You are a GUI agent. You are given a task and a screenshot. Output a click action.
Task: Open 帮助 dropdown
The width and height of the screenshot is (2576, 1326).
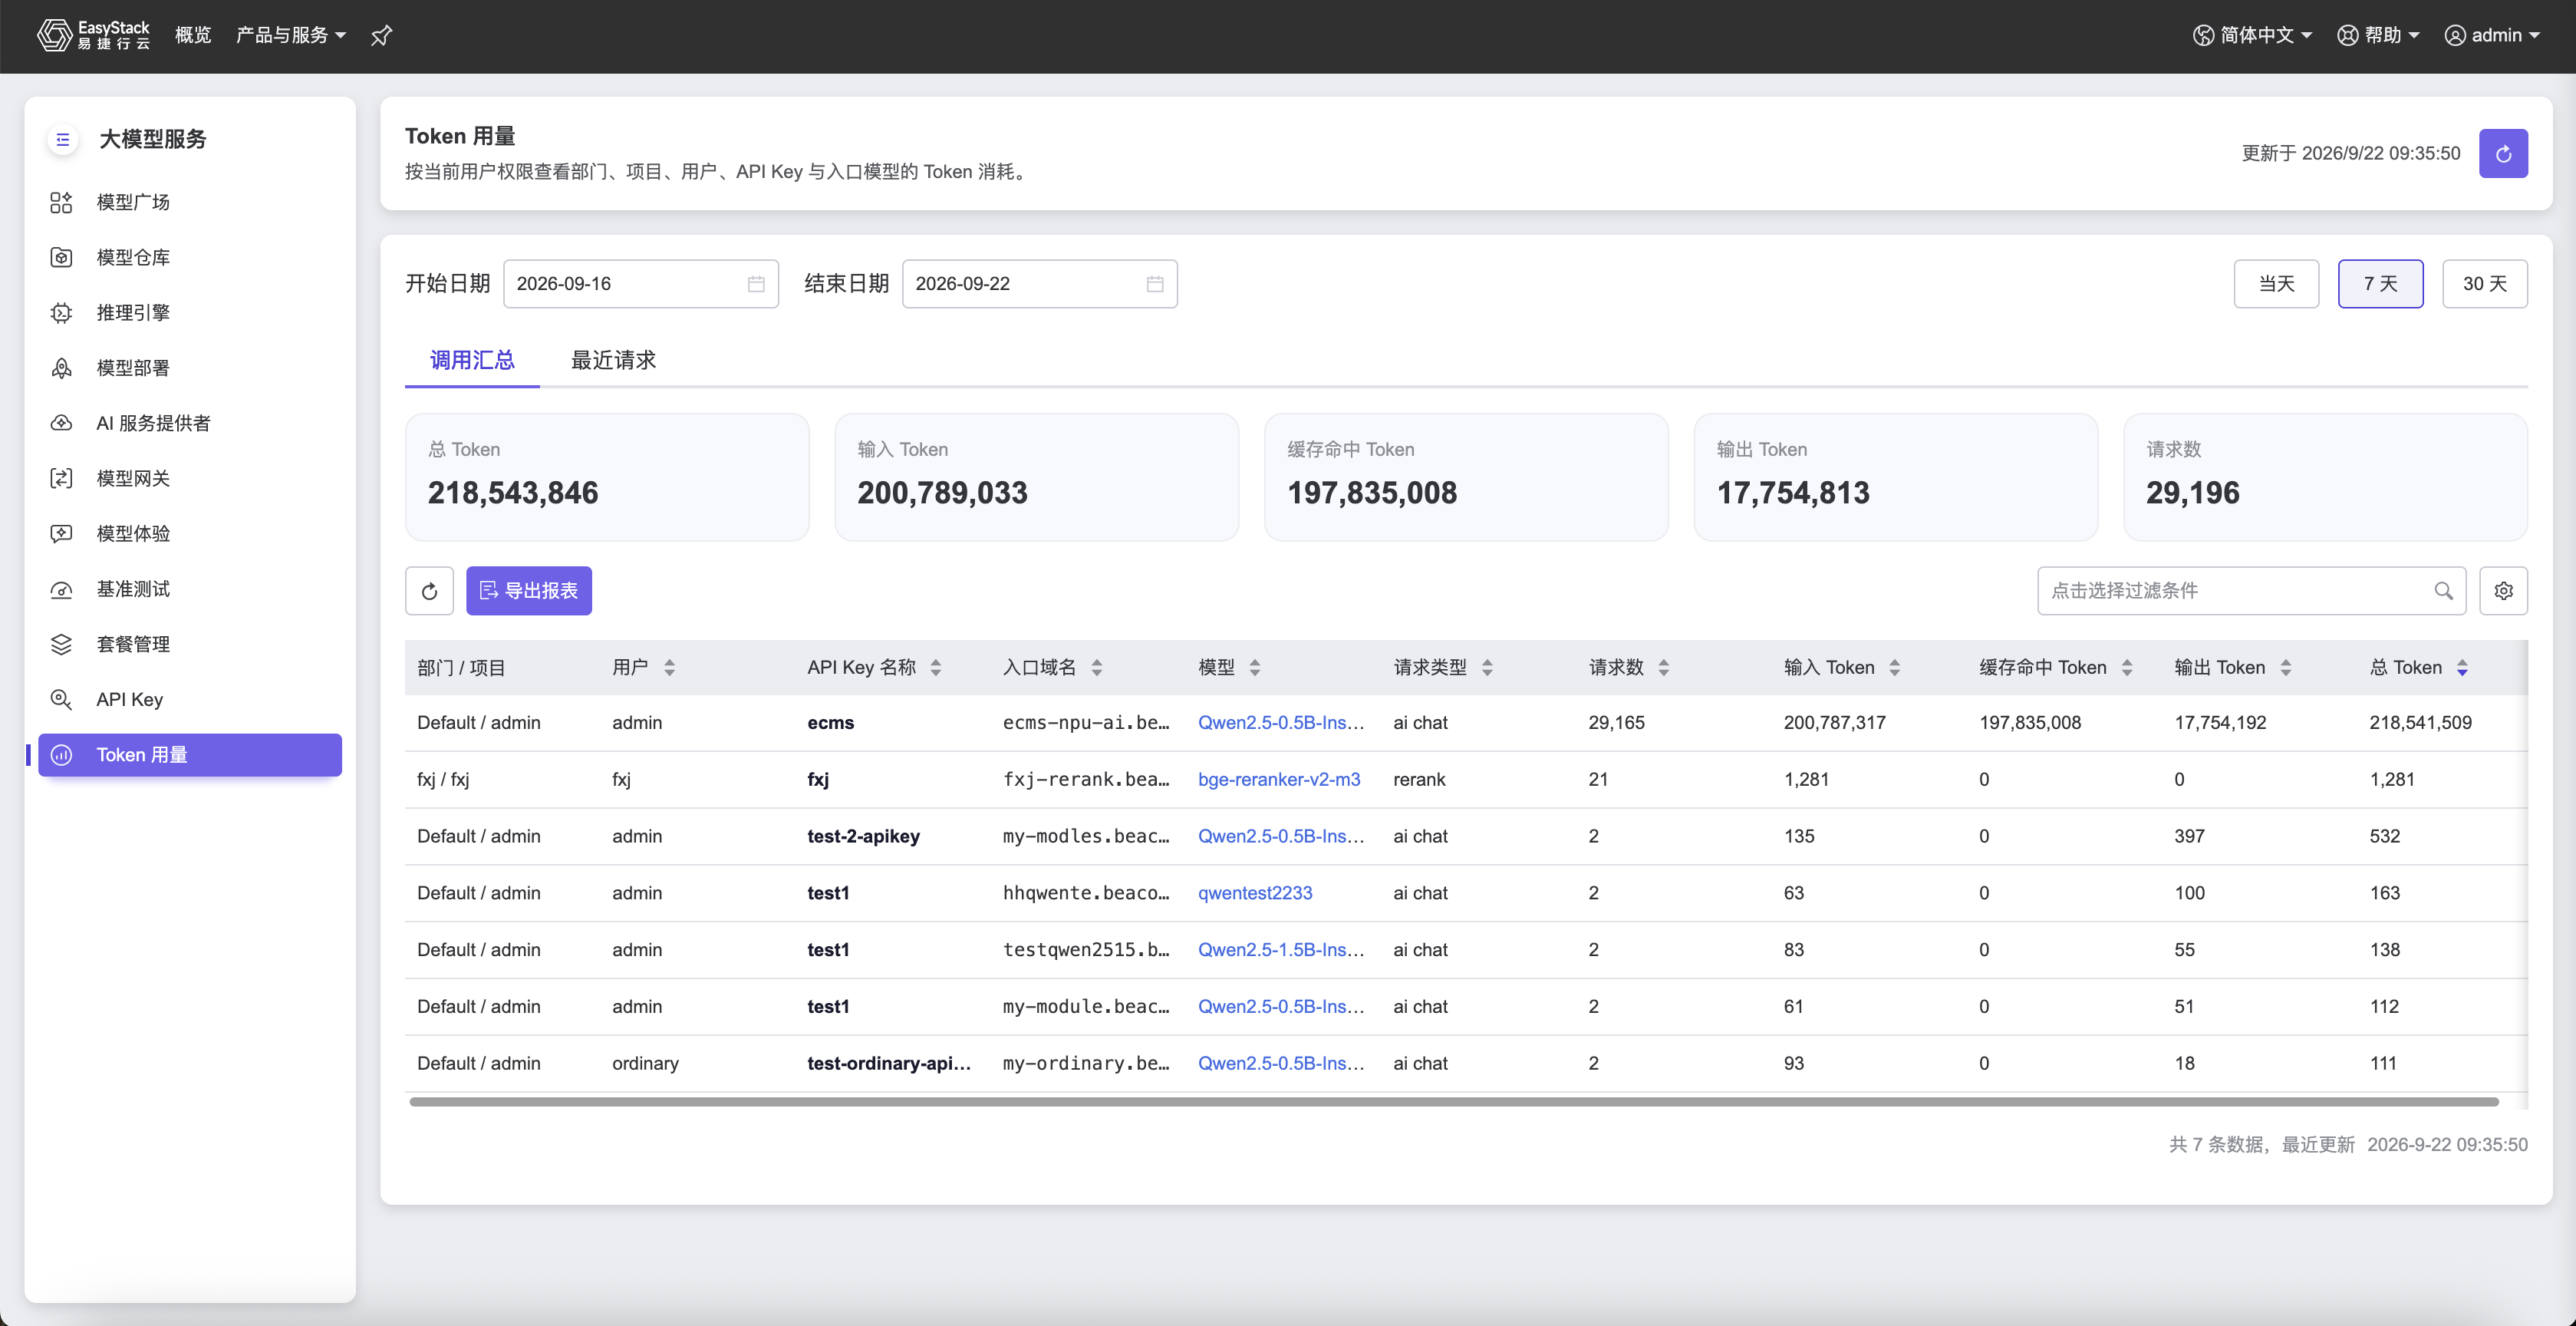(x=2377, y=35)
